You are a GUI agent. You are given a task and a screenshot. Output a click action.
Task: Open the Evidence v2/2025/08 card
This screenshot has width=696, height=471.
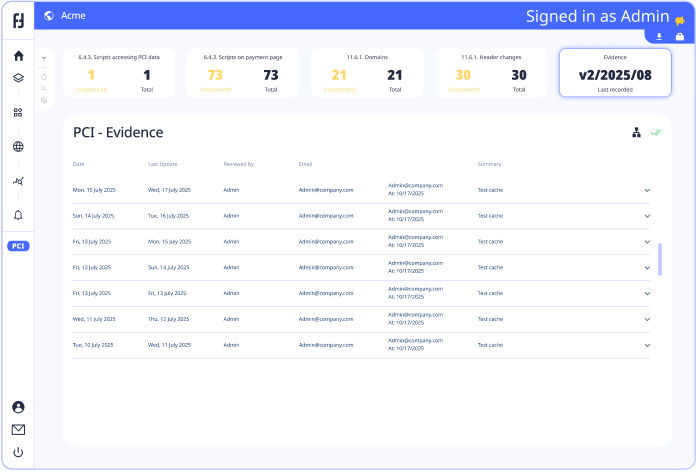point(615,73)
